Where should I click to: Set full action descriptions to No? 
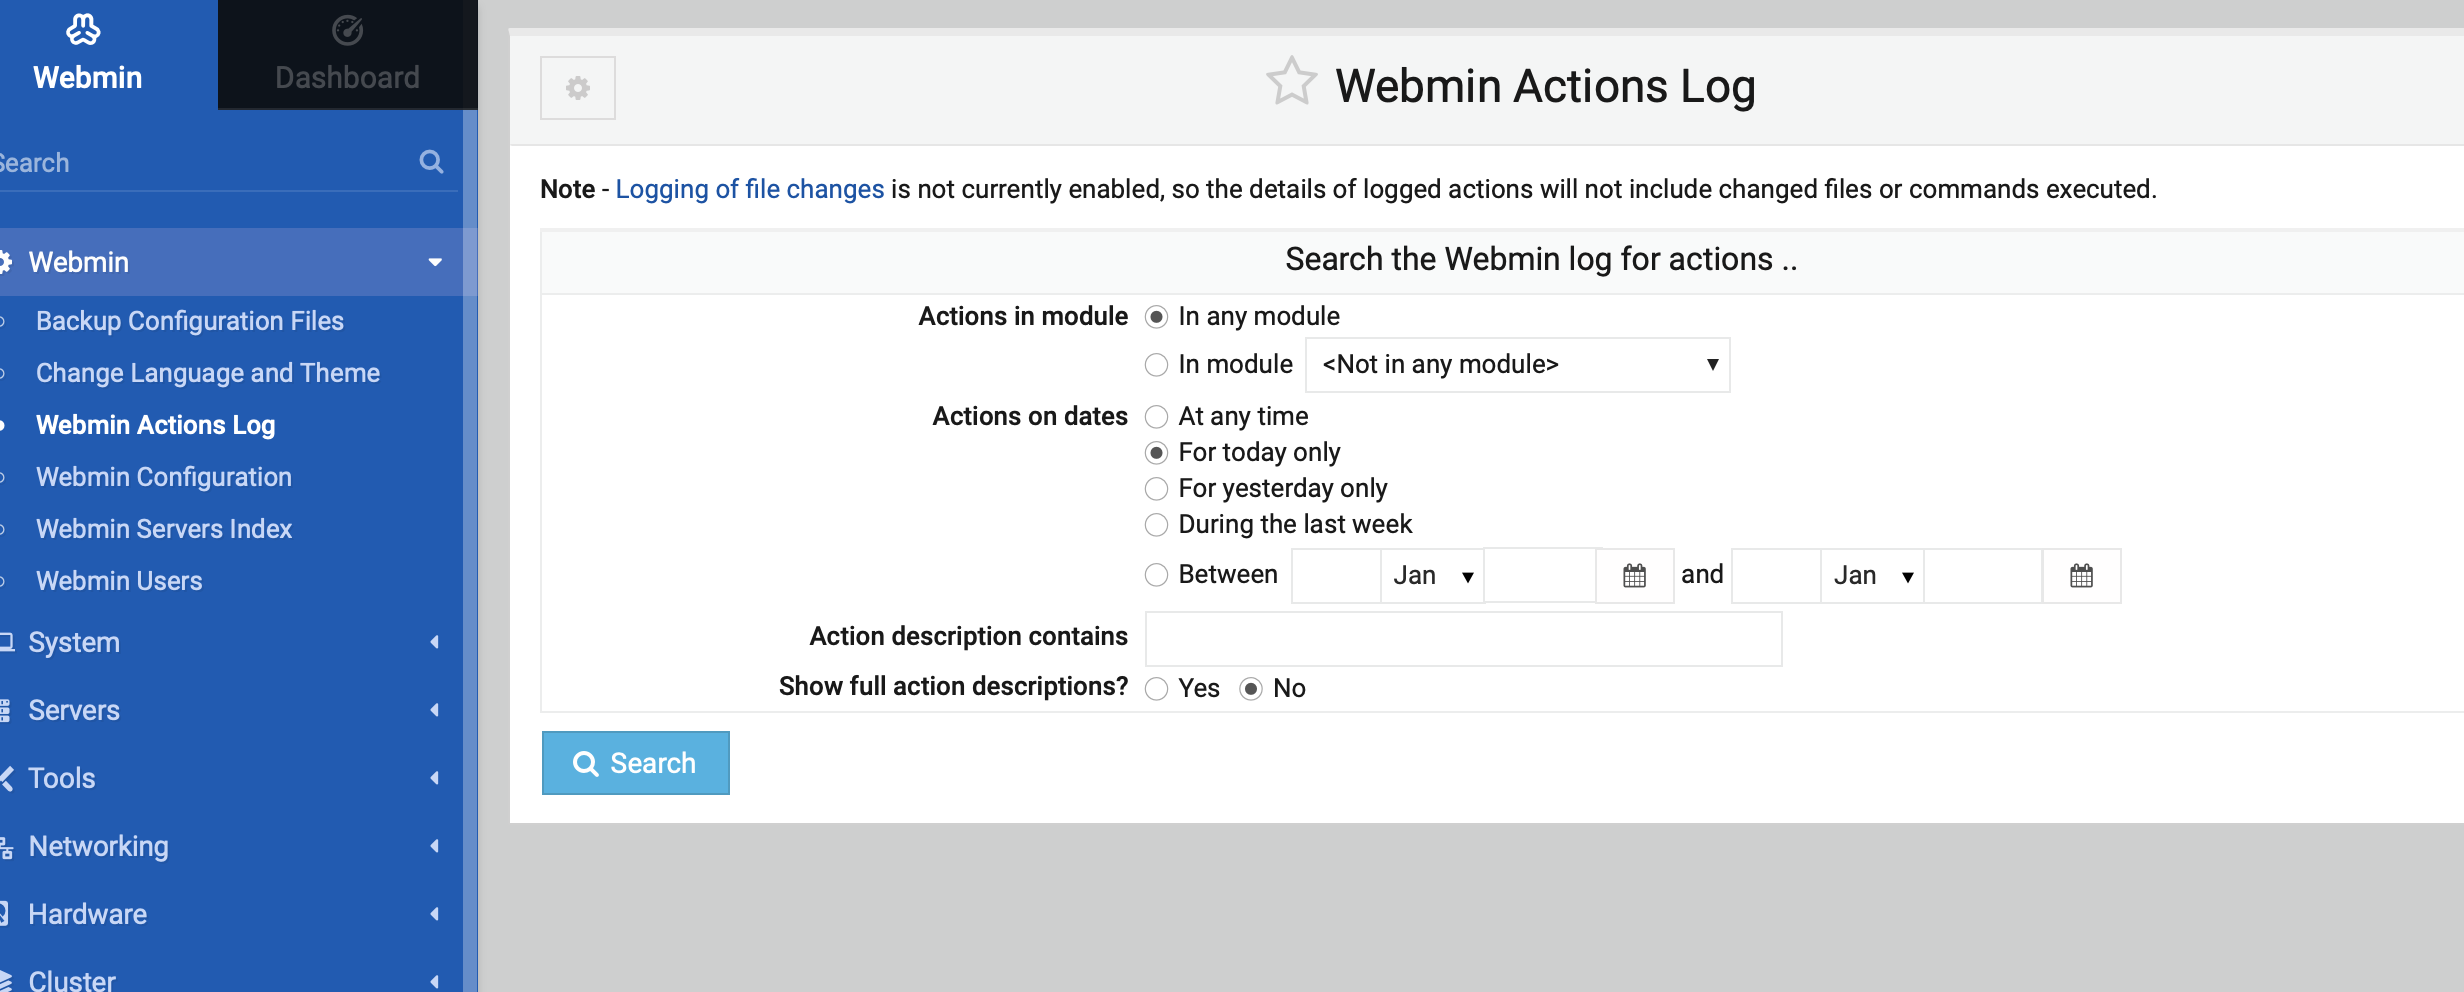(x=1251, y=689)
